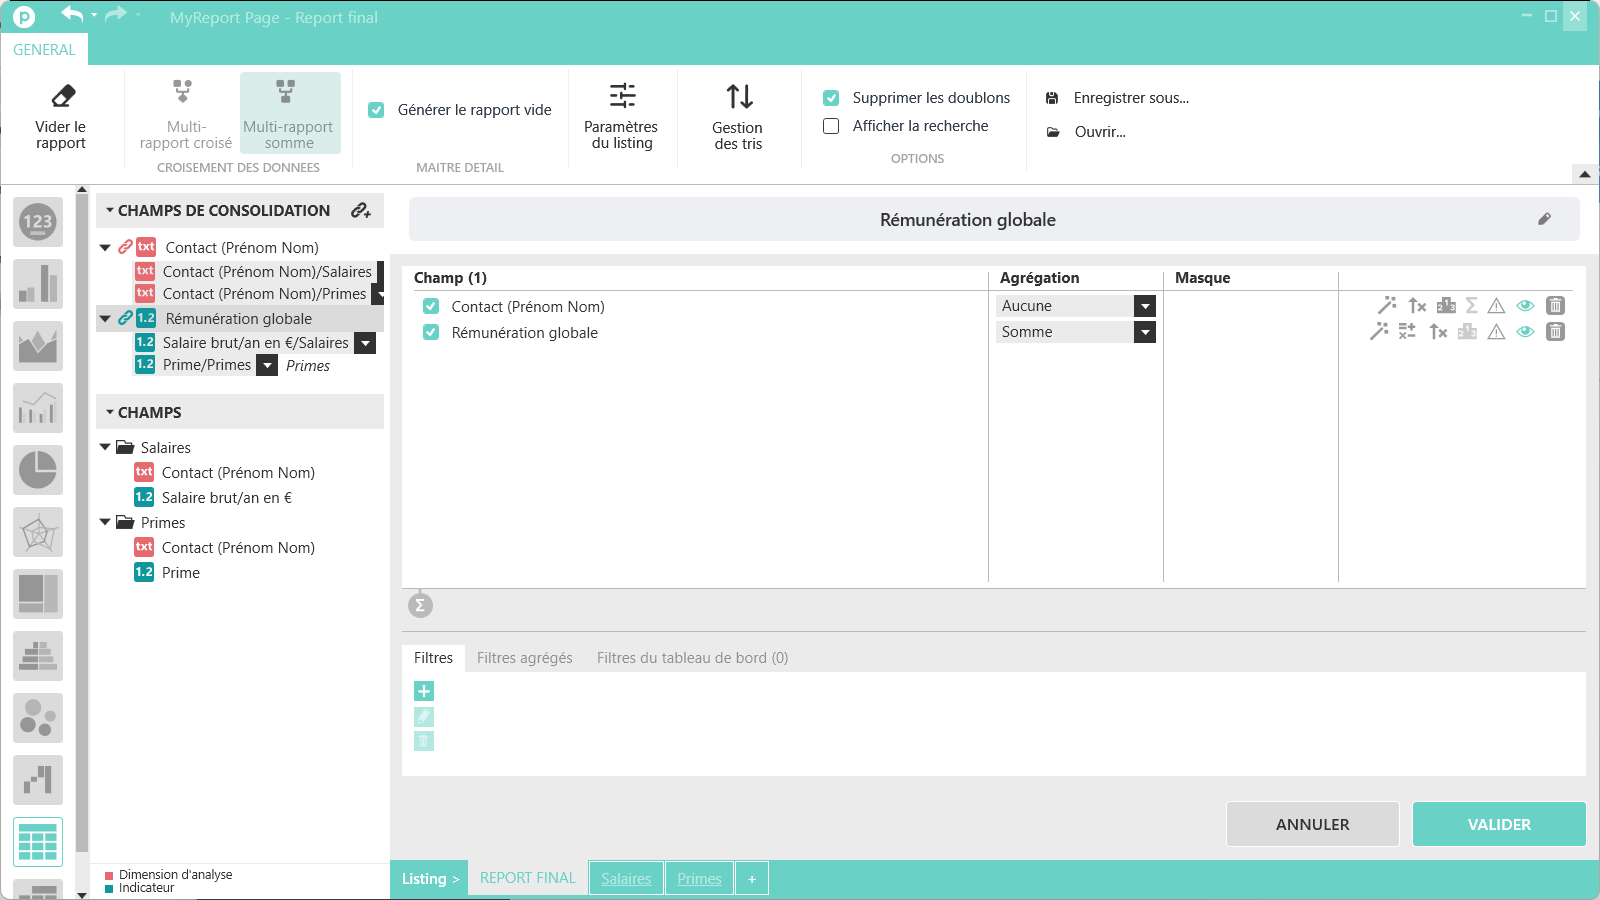Select the radar chart type in sidebar
Image resolution: width=1600 pixels, height=900 pixels.
coord(38,531)
